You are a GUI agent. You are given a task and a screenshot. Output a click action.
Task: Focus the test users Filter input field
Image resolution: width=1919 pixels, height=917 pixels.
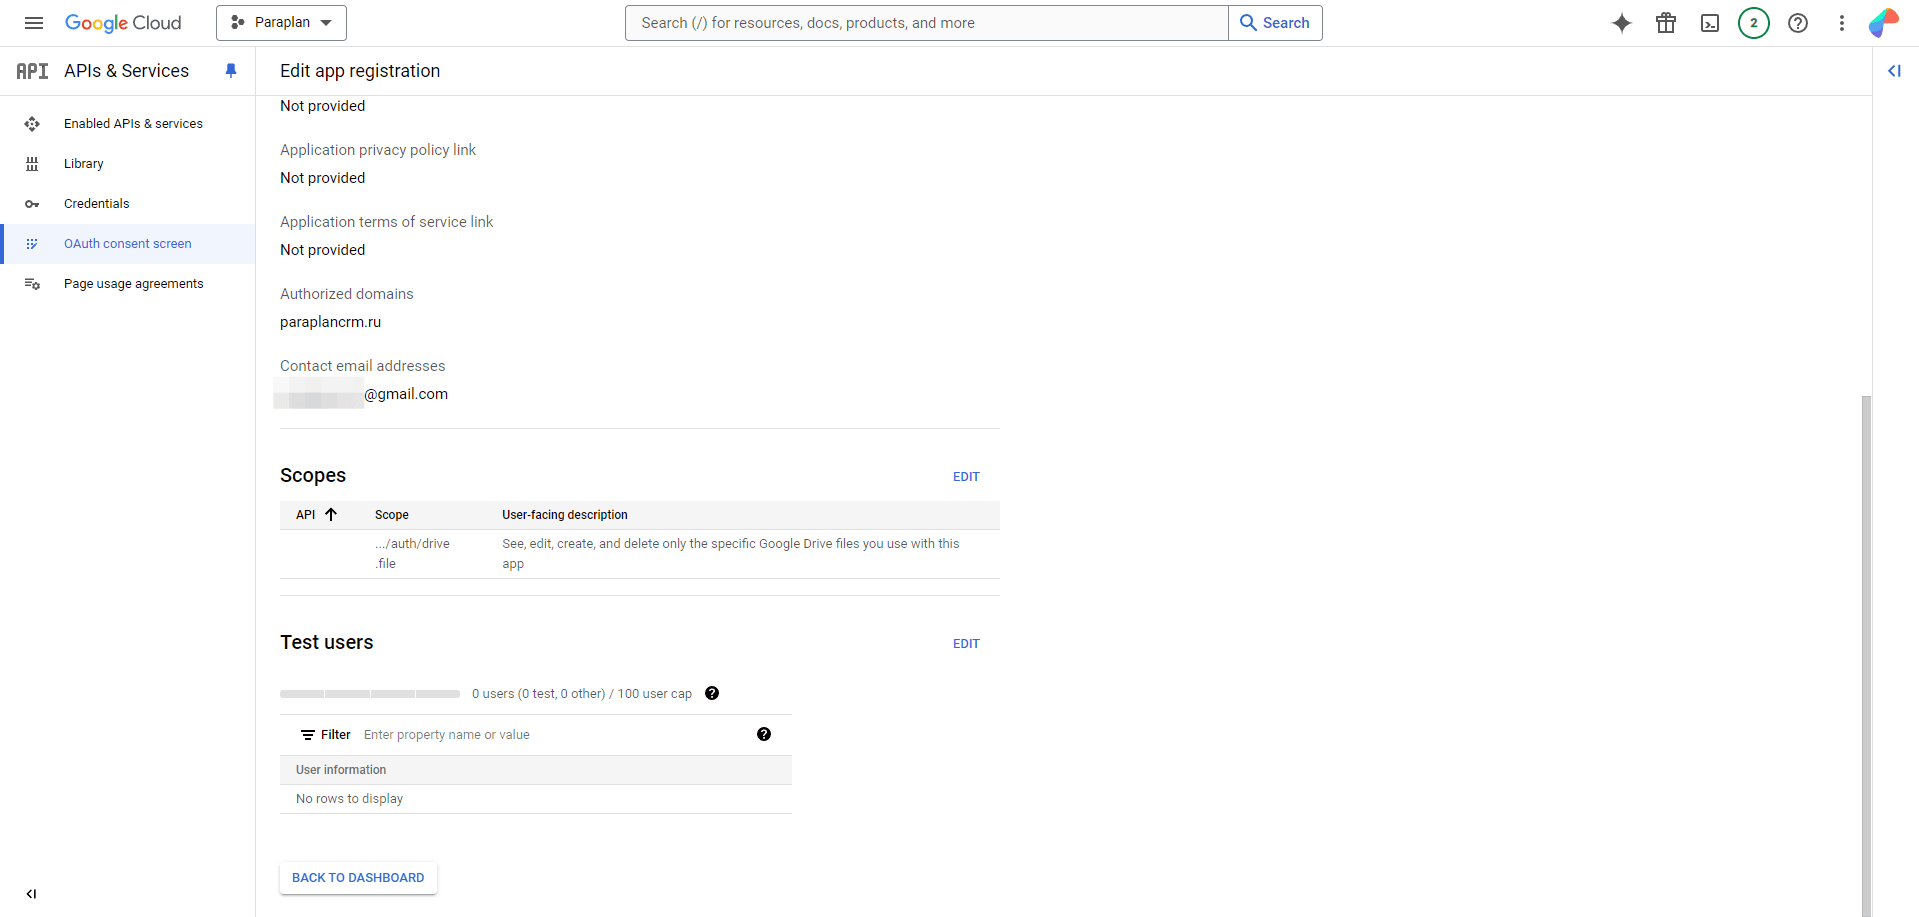pyautogui.click(x=550, y=735)
